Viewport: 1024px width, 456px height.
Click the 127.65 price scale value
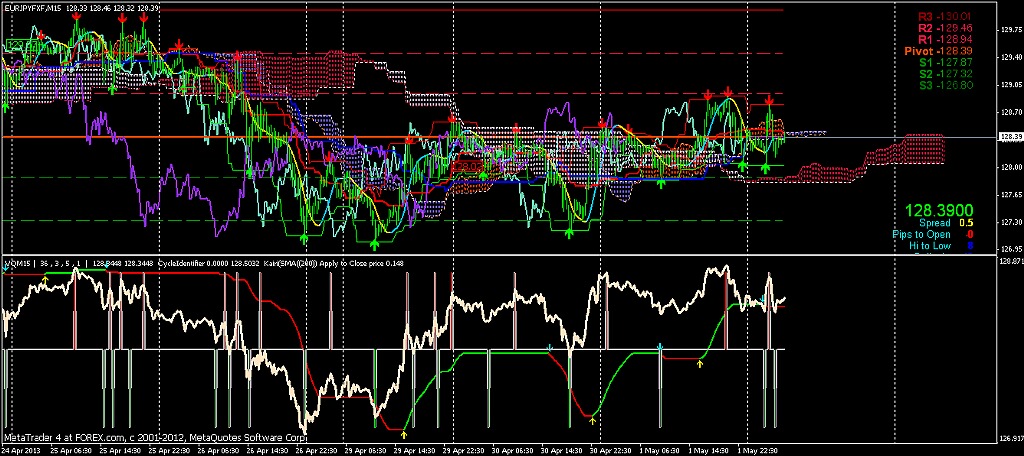(1010, 194)
